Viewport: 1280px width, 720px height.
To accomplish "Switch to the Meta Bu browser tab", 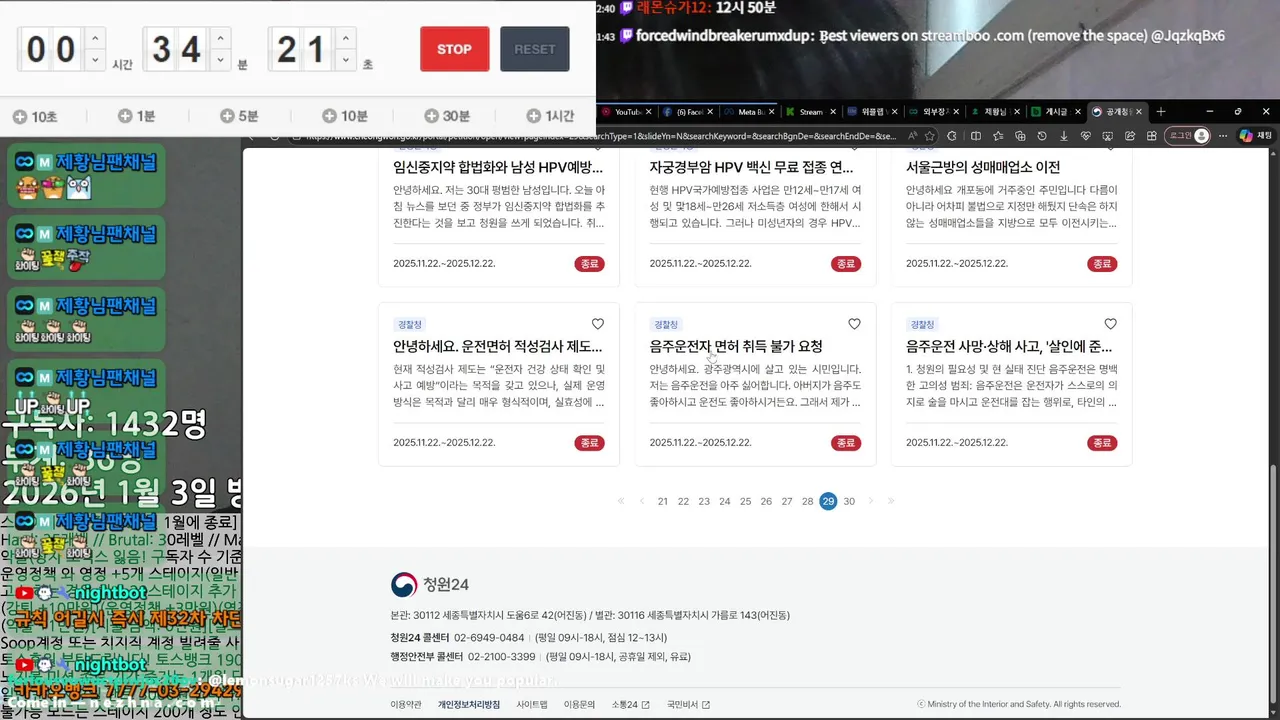I will [749, 112].
